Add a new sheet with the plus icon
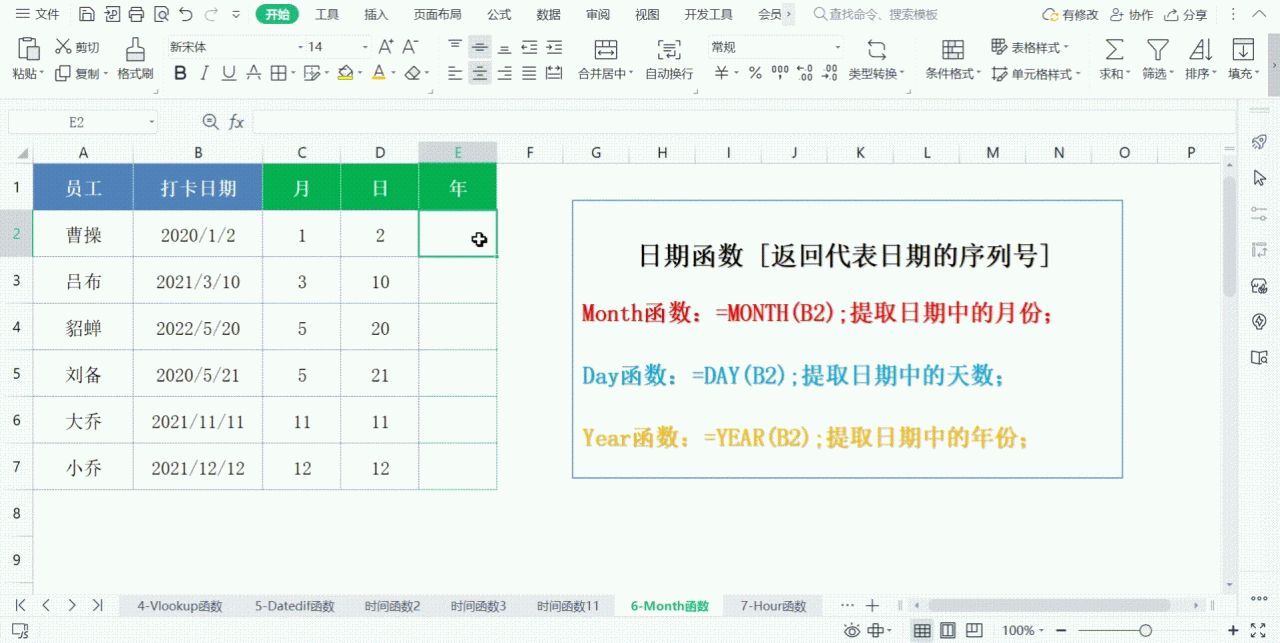 [872, 606]
